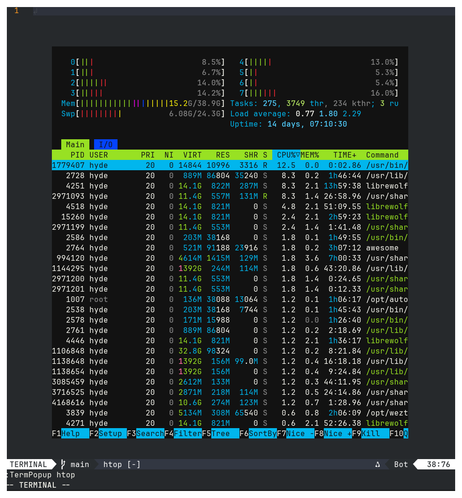Click the warning bell icon near Bot
Viewport: 462px width, 498px height.
tap(378, 464)
